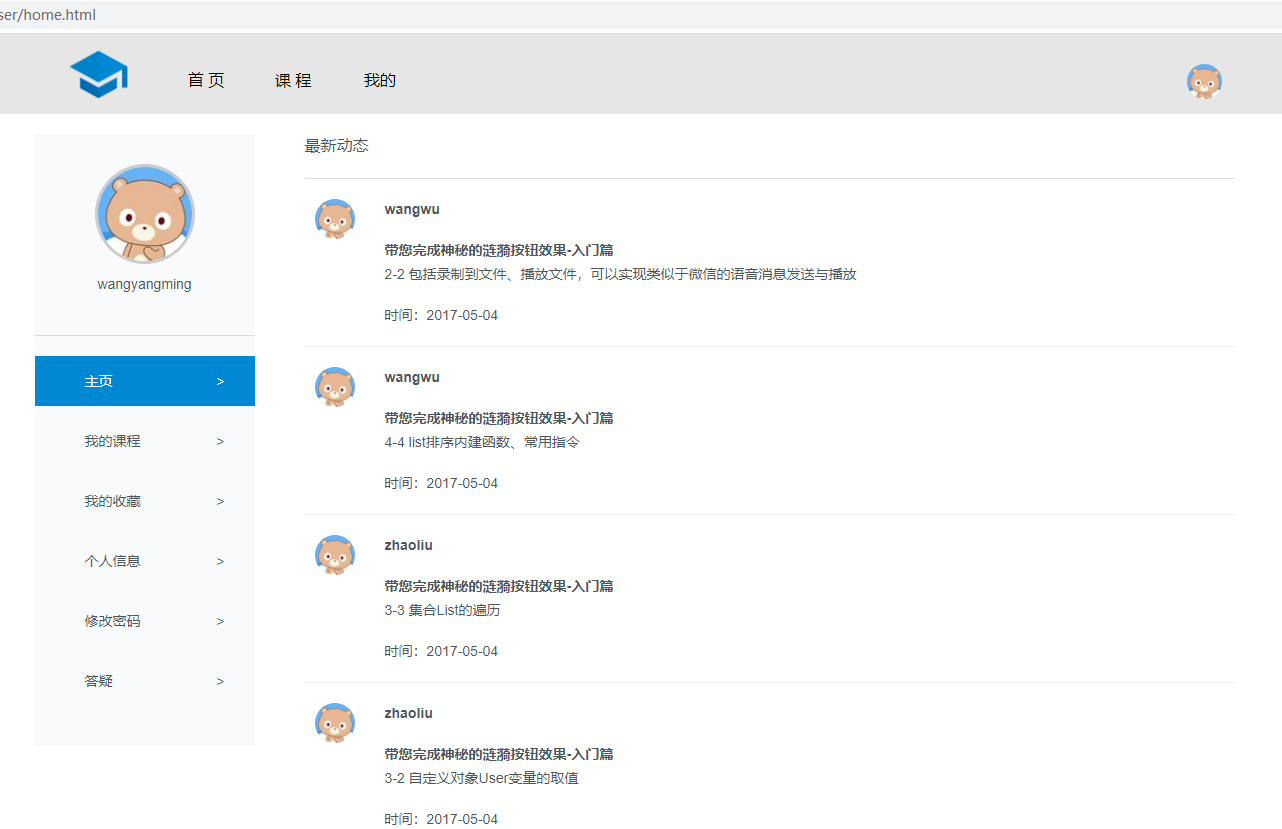Open course title above 2-2 包括录制到文件
This screenshot has height=829, width=1282.
click(x=499, y=250)
